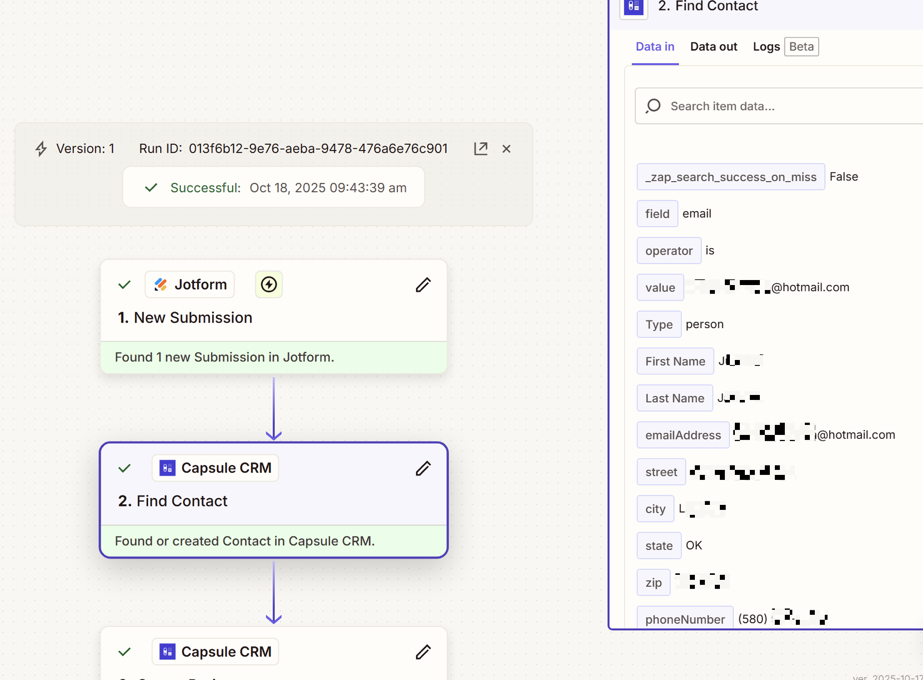923x680 pixels.
Task: Select the New Submission step card
Action: (x=273, y=317)
